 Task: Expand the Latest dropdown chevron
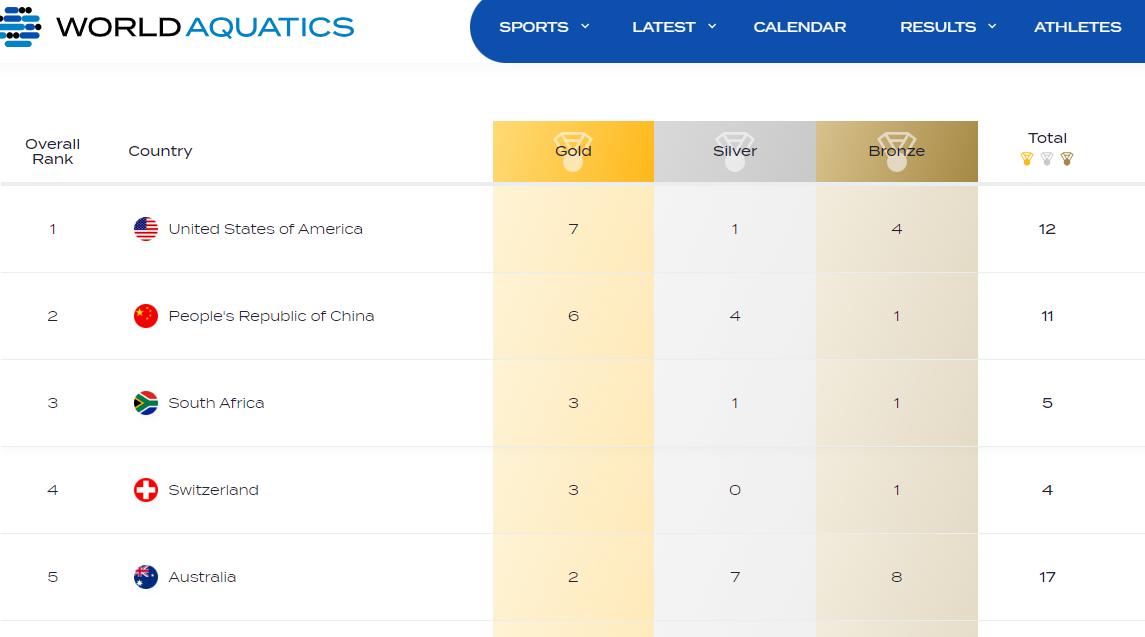click(x=712, y=26)
